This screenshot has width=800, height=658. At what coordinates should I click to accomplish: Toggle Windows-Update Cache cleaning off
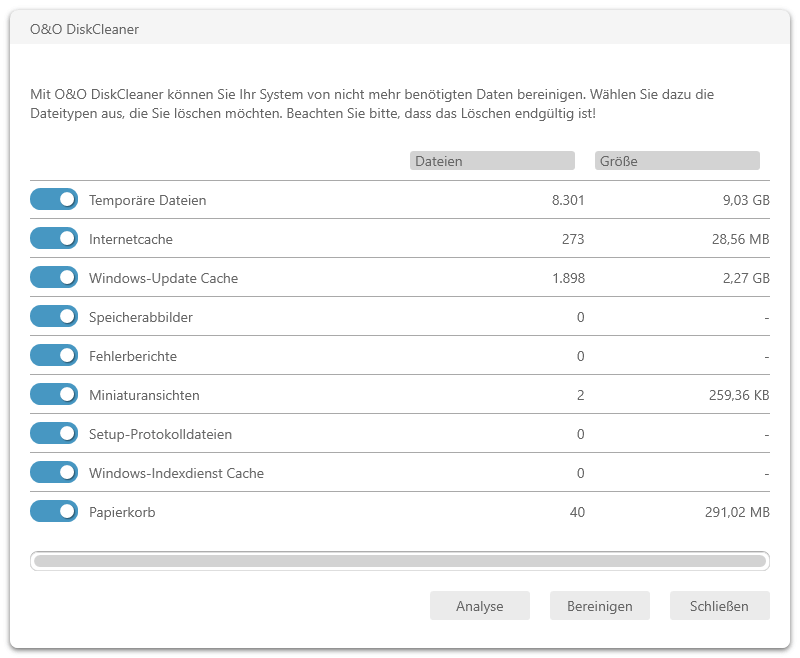54,277
